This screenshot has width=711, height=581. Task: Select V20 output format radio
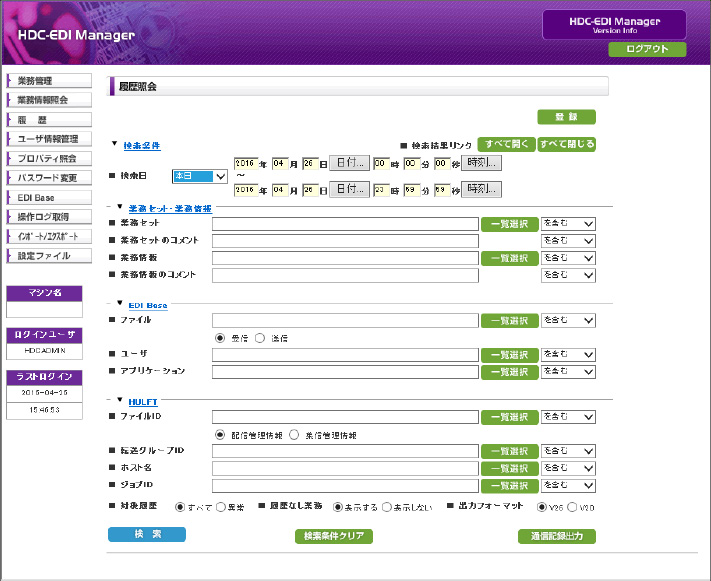[572, 507]
